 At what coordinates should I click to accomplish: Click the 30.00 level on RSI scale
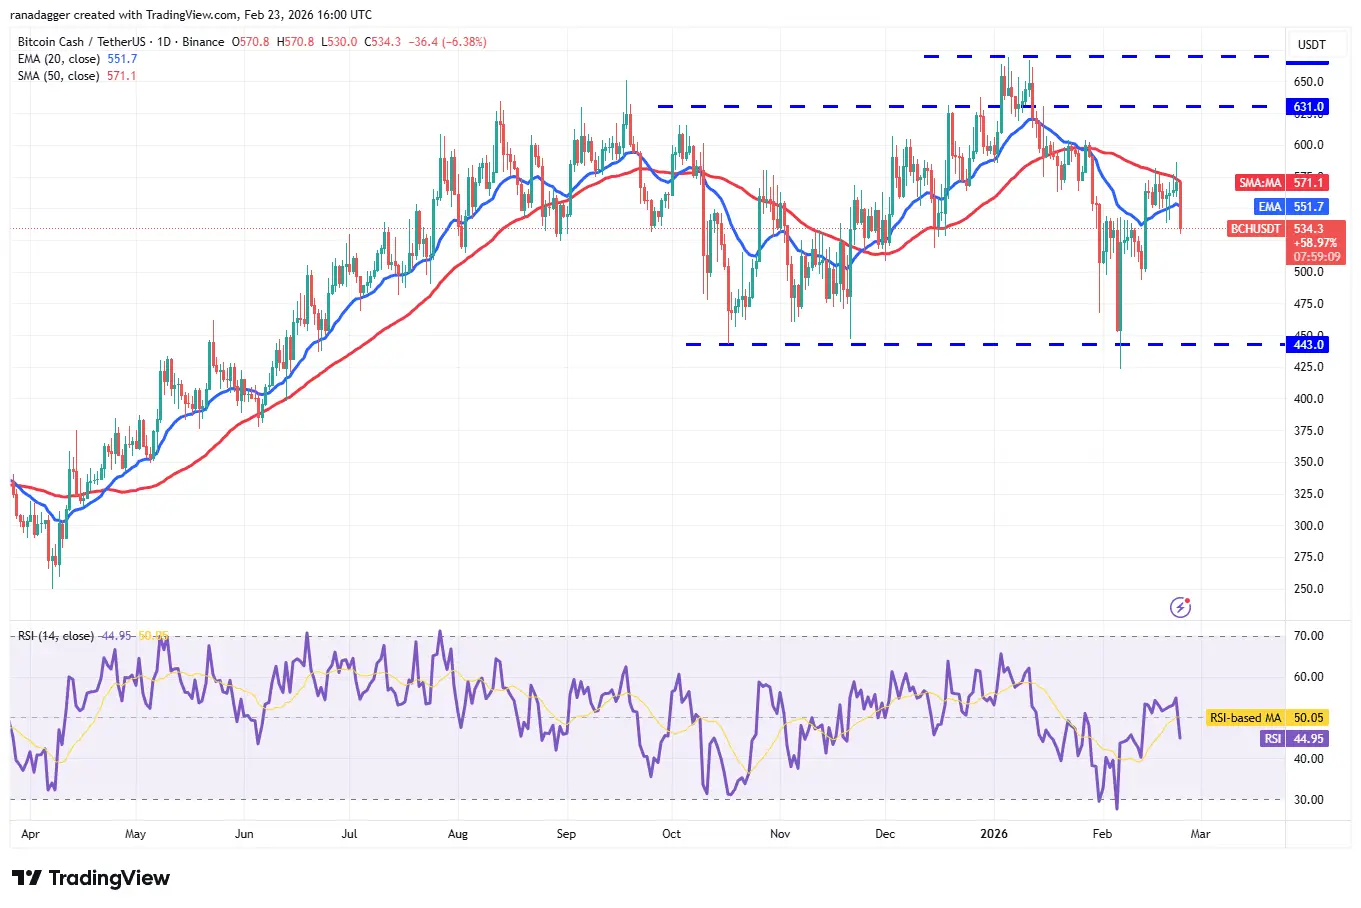pos(1308,800)
